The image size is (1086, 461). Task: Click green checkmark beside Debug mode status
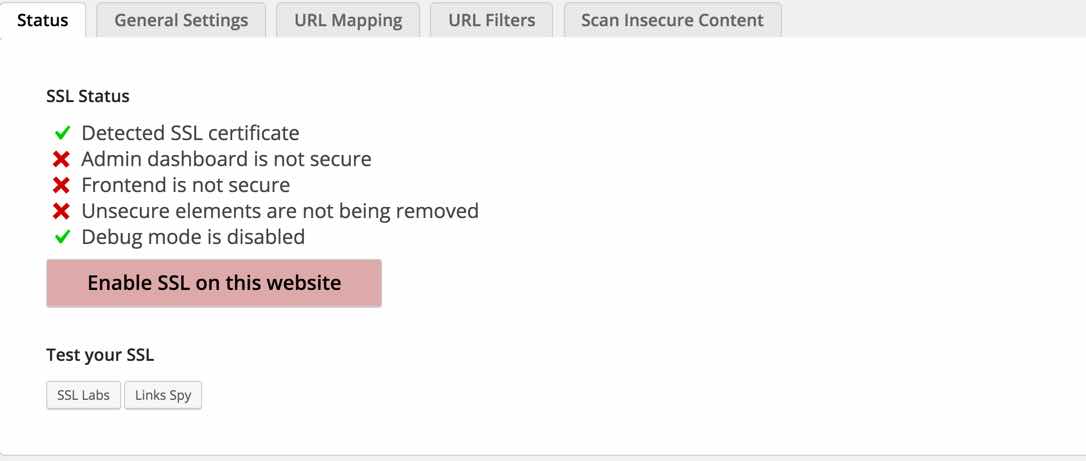click(x=62, y=237)
